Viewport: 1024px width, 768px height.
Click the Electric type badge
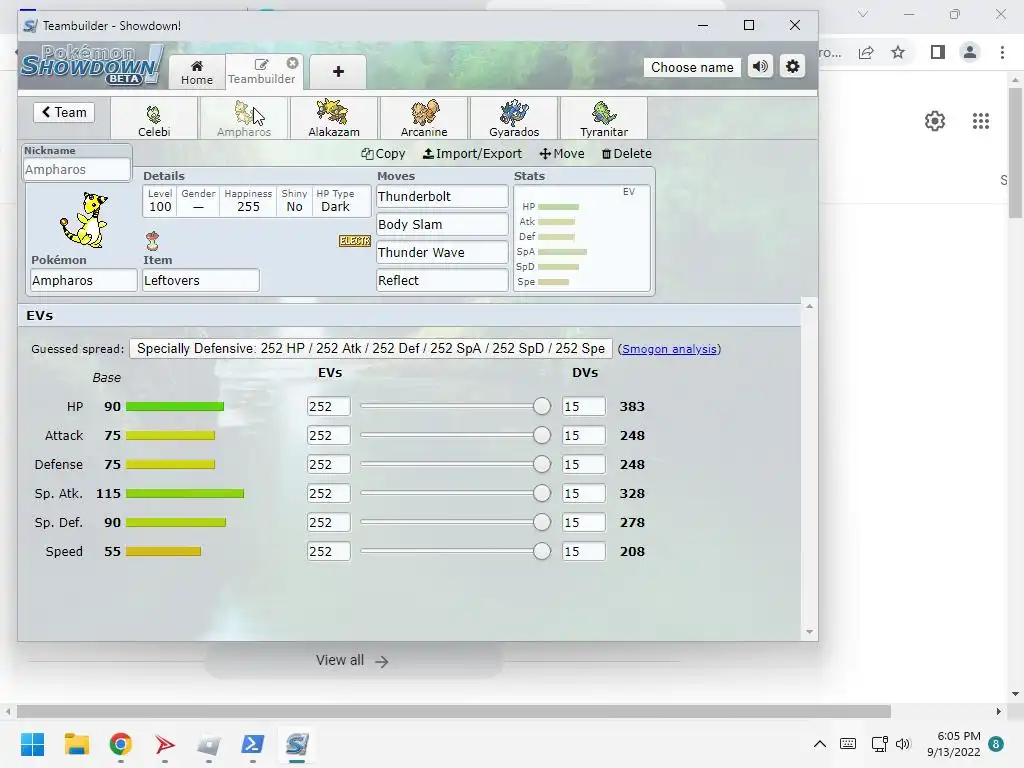(355, 241)
